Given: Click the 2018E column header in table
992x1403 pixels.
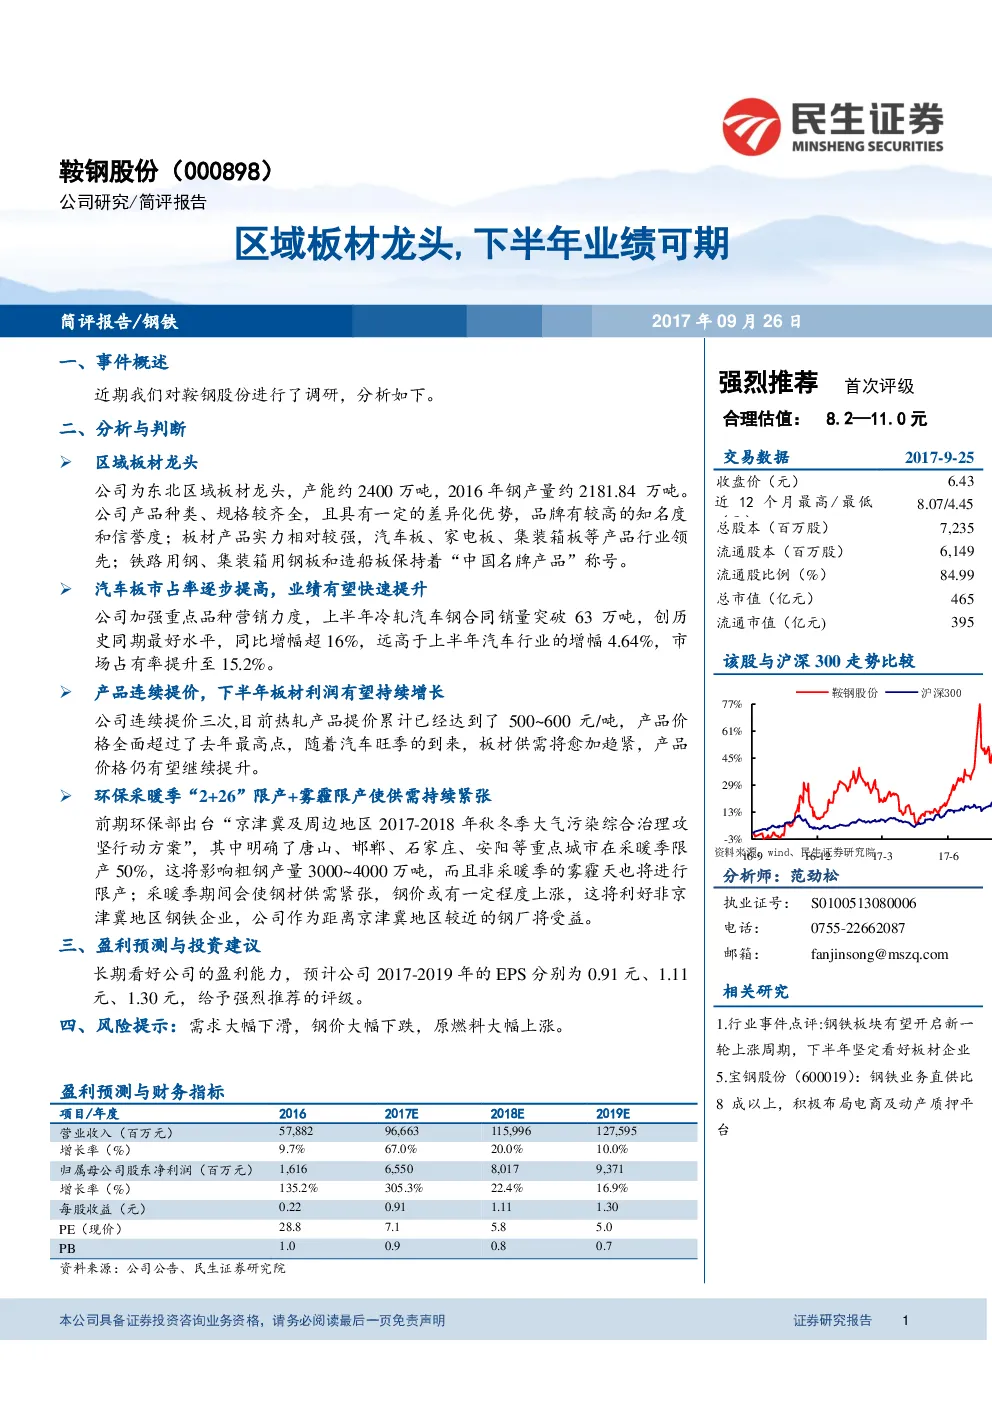Looking at the screenshot, I should (507, 1113).
